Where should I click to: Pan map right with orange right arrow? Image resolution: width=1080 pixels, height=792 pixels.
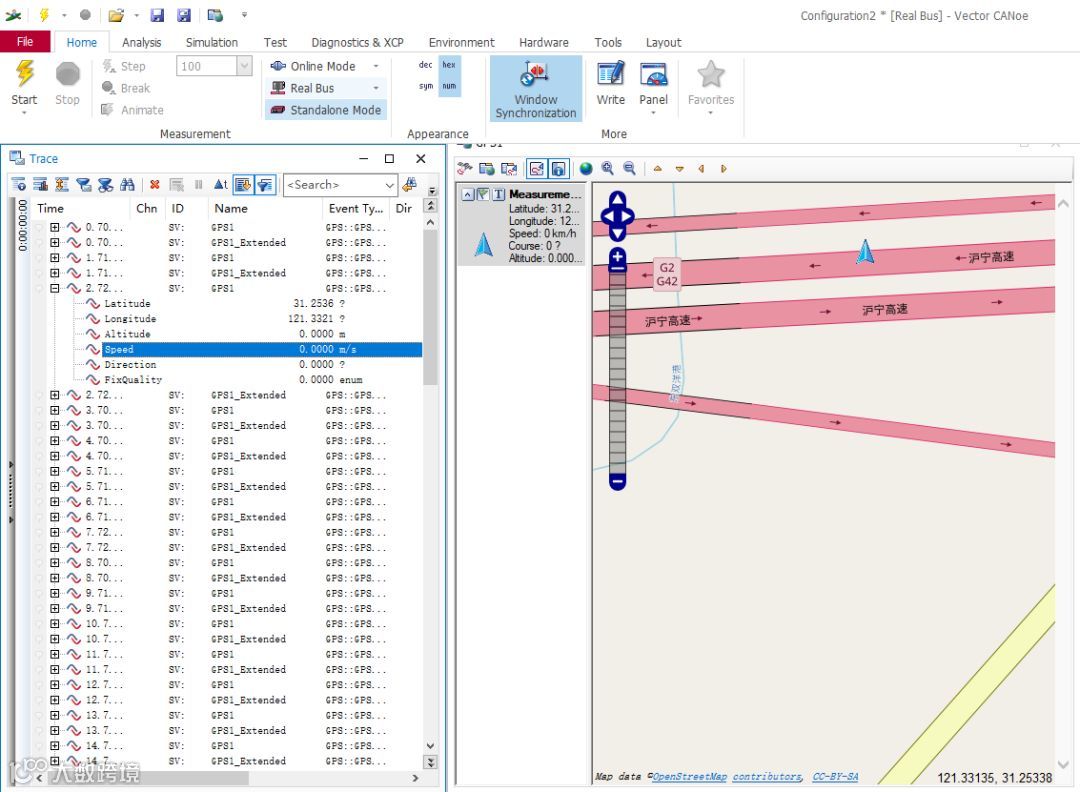723,169
